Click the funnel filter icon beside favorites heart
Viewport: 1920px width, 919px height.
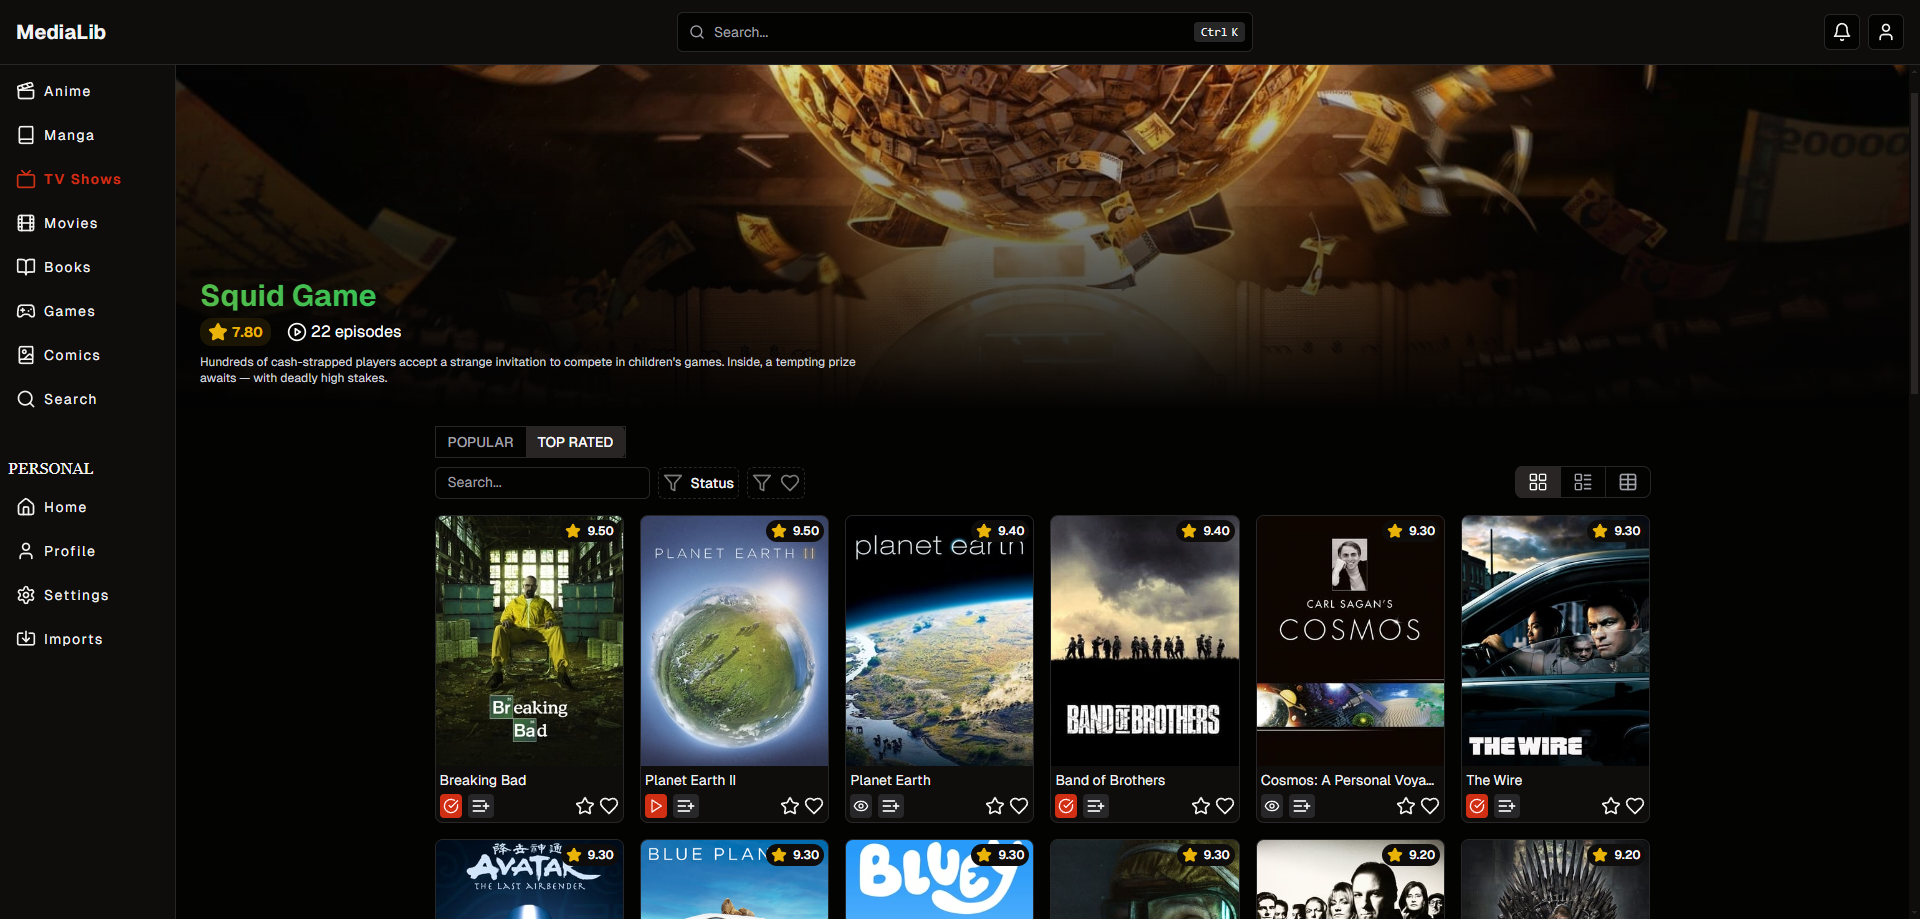tap(762, 483)
